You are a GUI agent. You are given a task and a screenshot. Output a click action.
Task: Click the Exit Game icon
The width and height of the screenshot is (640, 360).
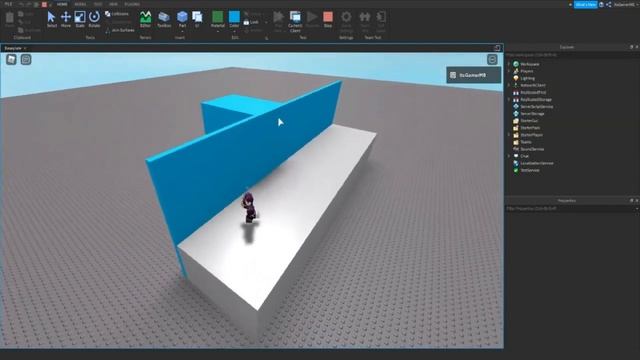coord(381,17)
